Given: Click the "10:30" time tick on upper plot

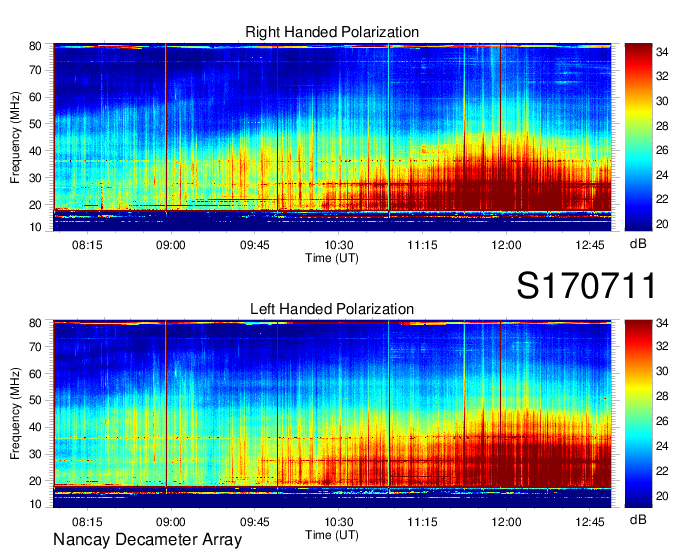Looking at the screenshot, I should tap(338, 245).
